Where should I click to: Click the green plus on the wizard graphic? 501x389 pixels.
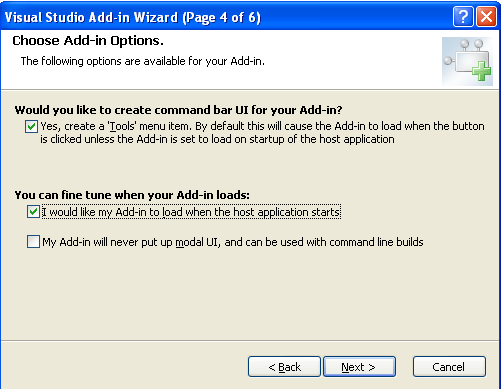click(481, 71)
